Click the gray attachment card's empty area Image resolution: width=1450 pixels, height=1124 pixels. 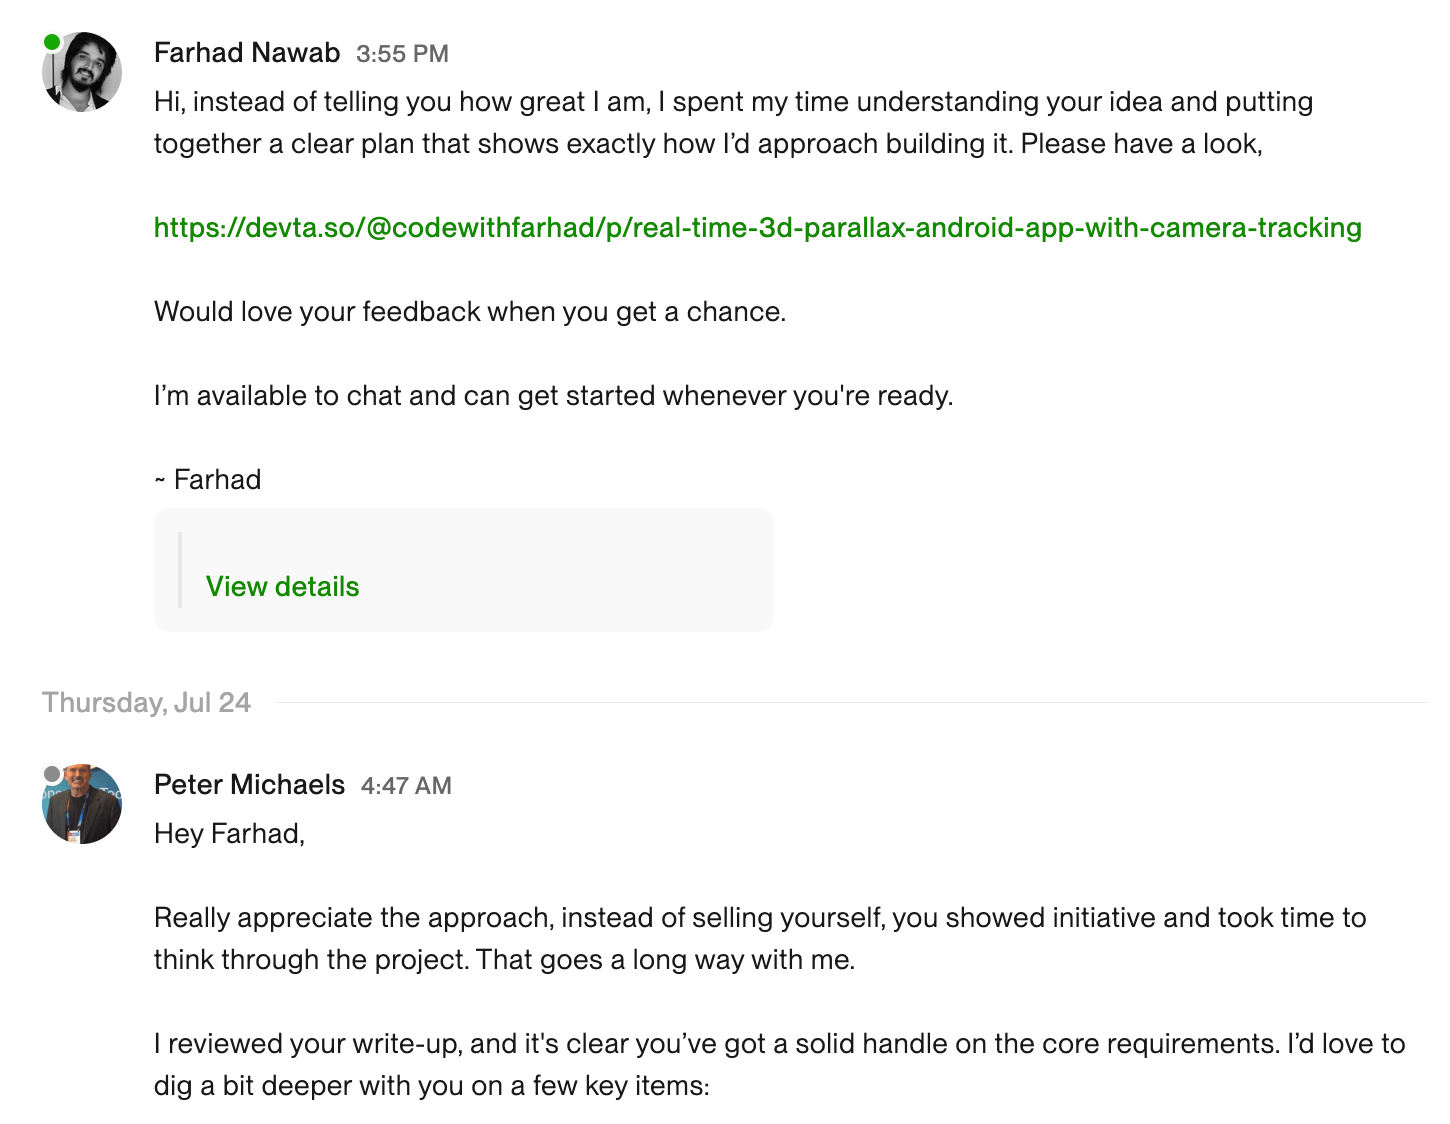[600, 570]
